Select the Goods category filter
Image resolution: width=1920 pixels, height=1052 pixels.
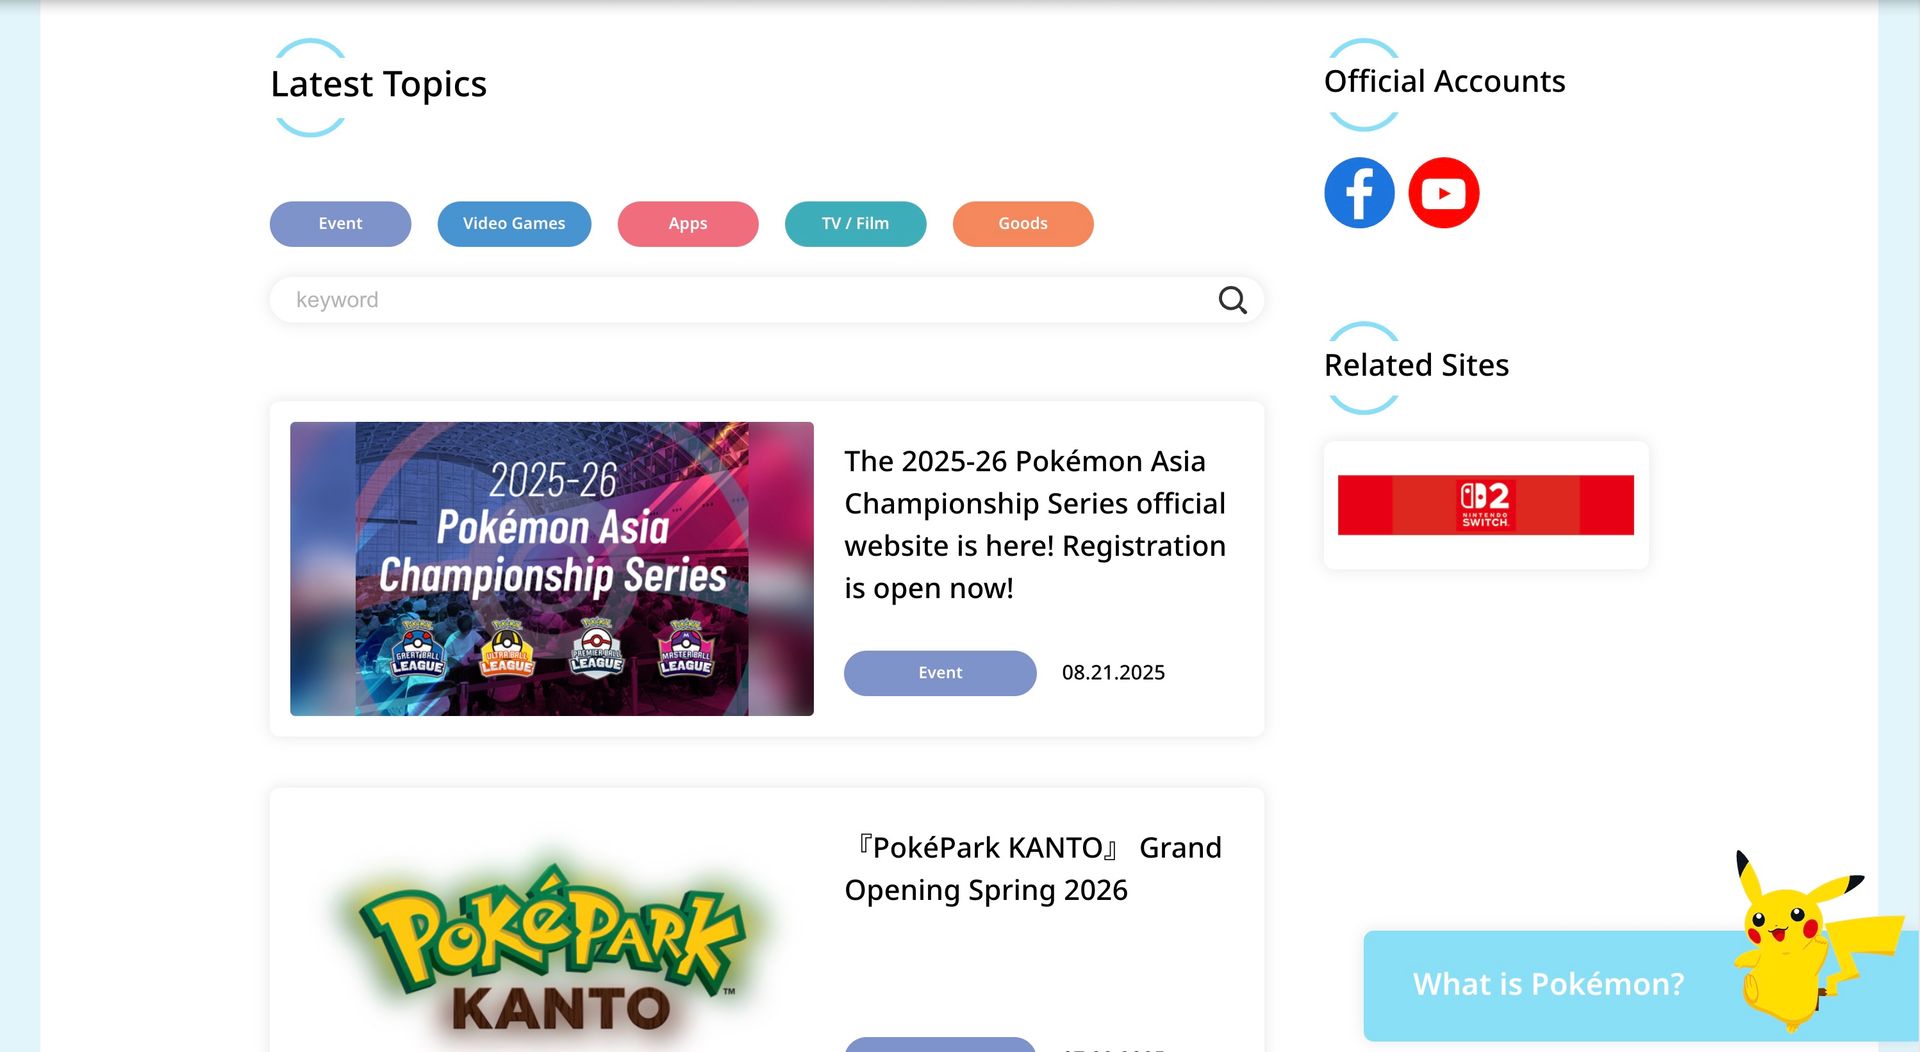[1022, 224]
